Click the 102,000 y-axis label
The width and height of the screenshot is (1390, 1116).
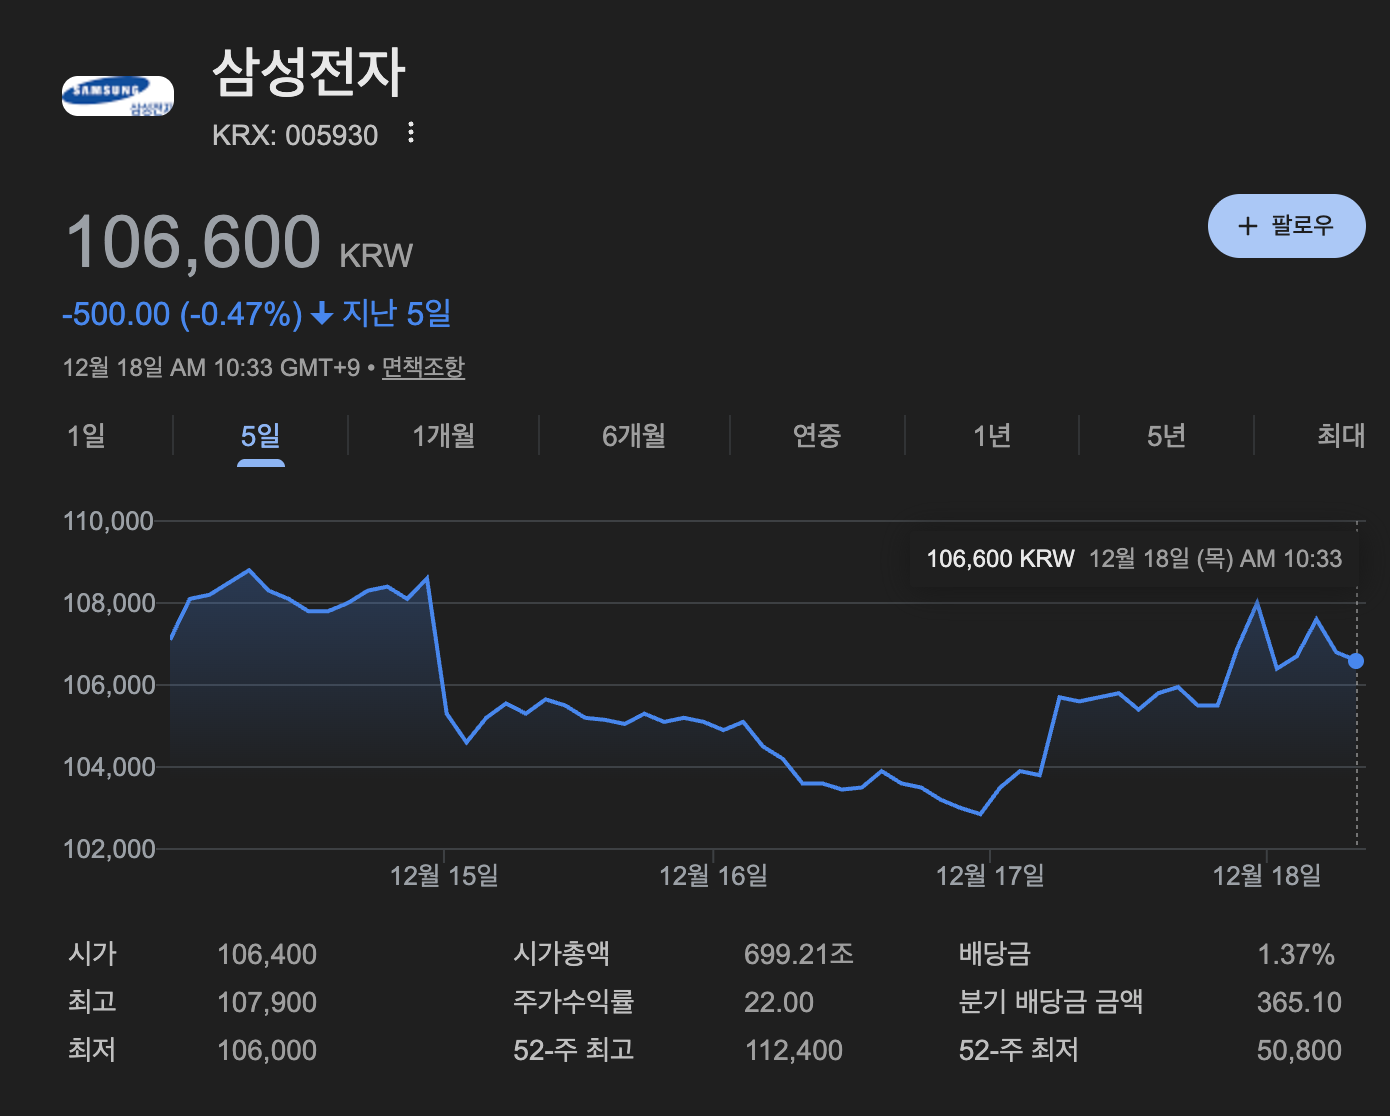pyautogui.click(x=109, y=849)
